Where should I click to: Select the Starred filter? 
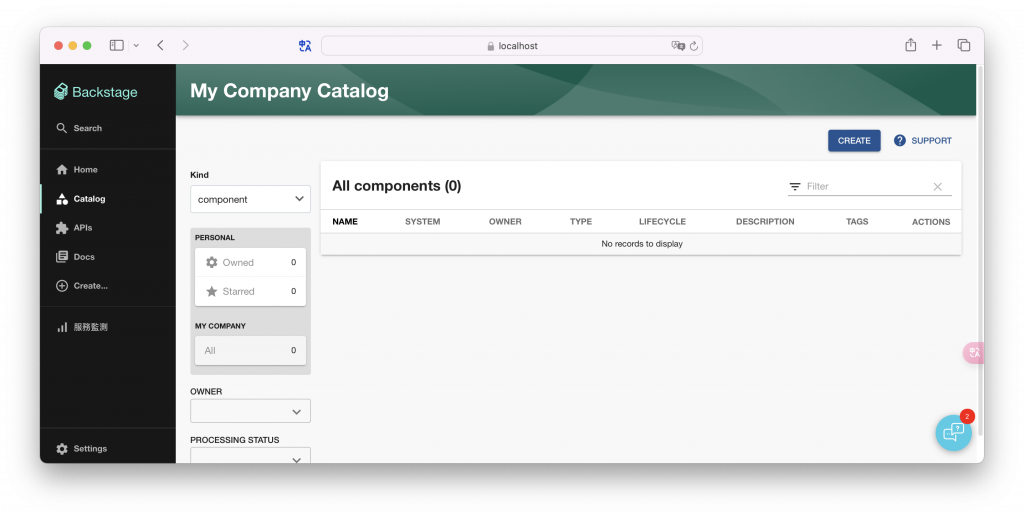pos(250,291)
